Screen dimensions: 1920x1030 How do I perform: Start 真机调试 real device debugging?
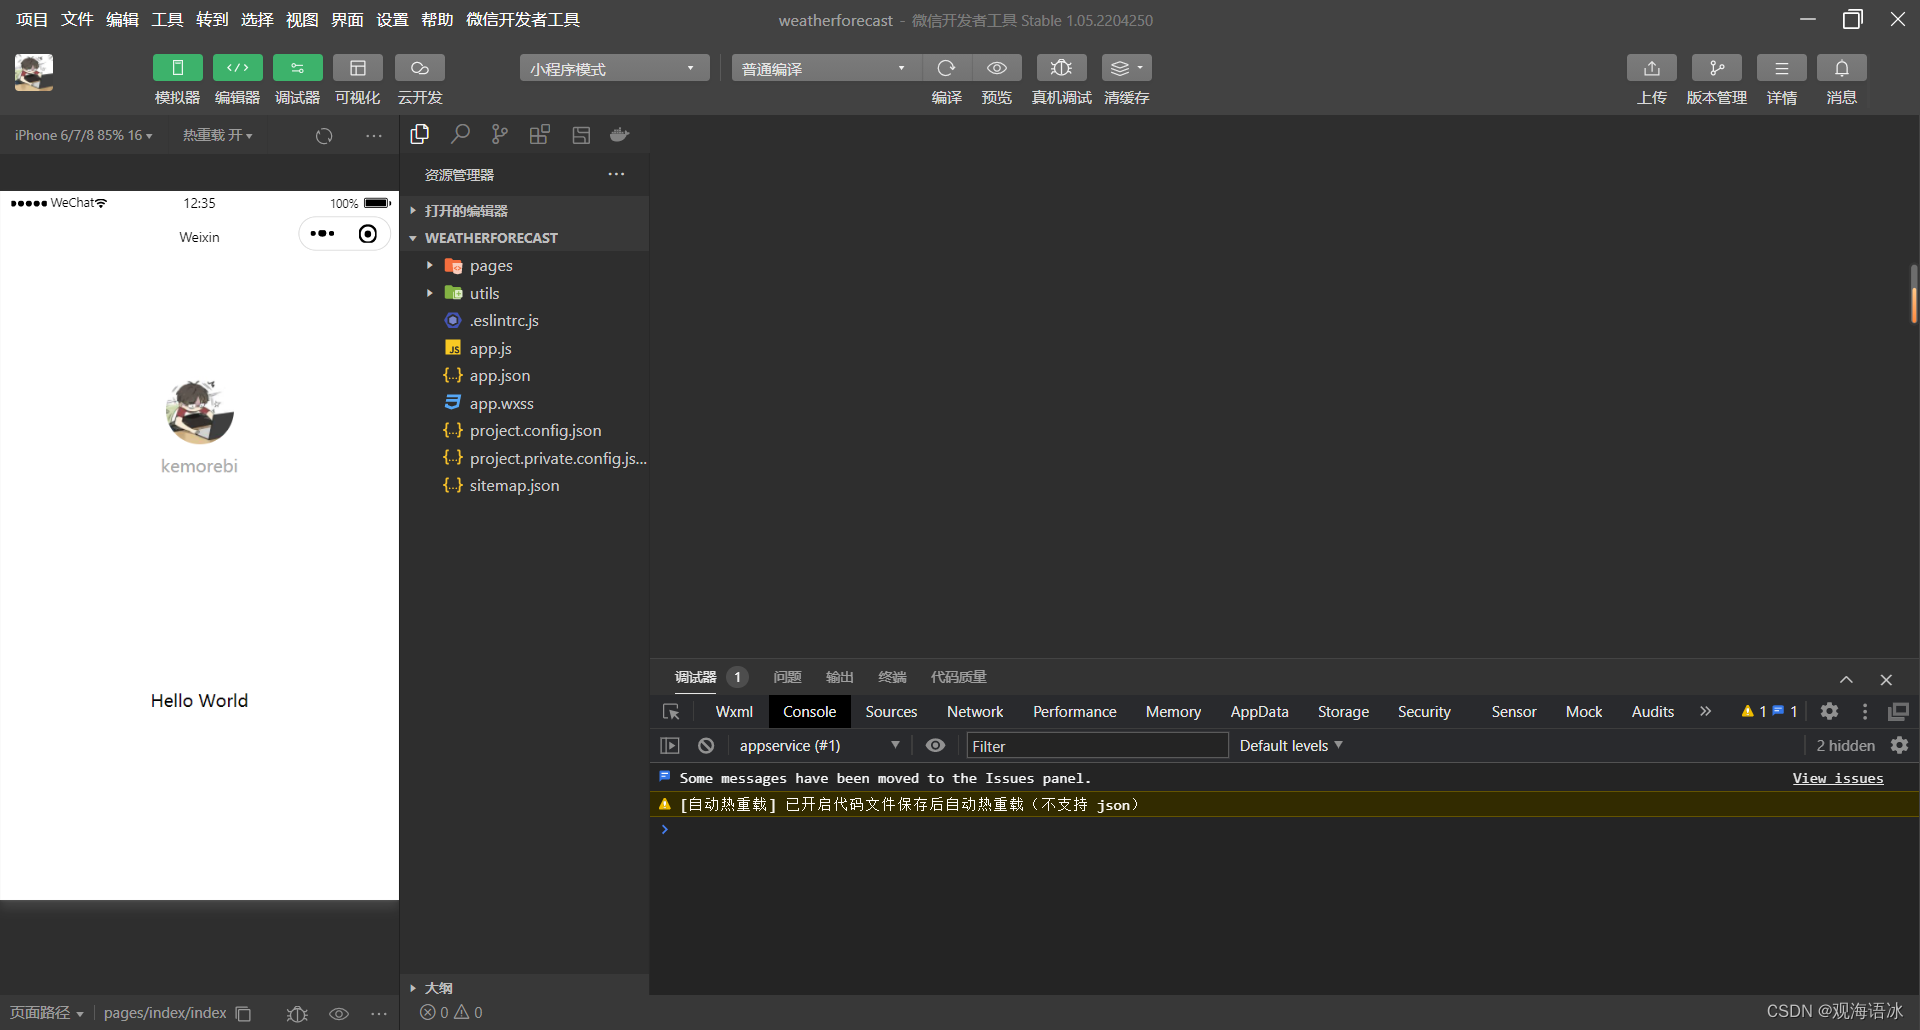(1062, 68)
